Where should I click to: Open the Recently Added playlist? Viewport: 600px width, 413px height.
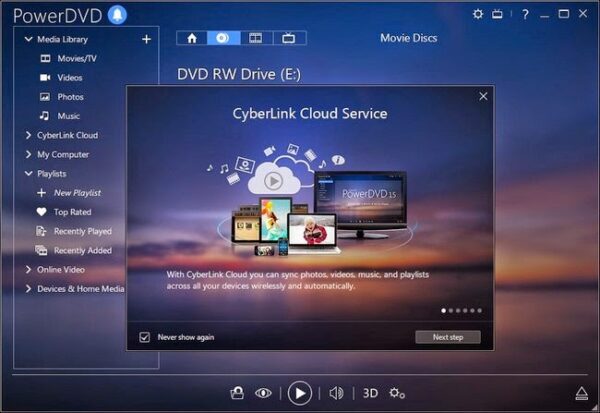(x=73, y=250)
